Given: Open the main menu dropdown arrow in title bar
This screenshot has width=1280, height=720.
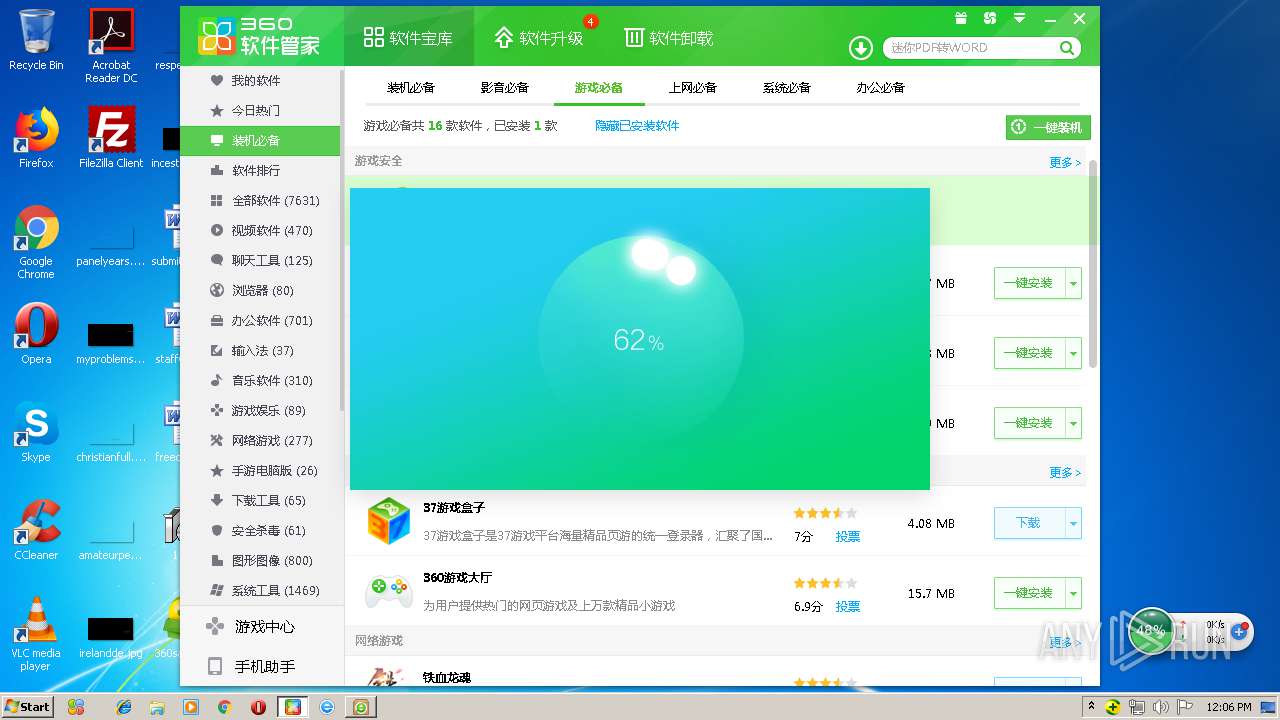Looking at the screenshot, I should tap(1020, 18).
